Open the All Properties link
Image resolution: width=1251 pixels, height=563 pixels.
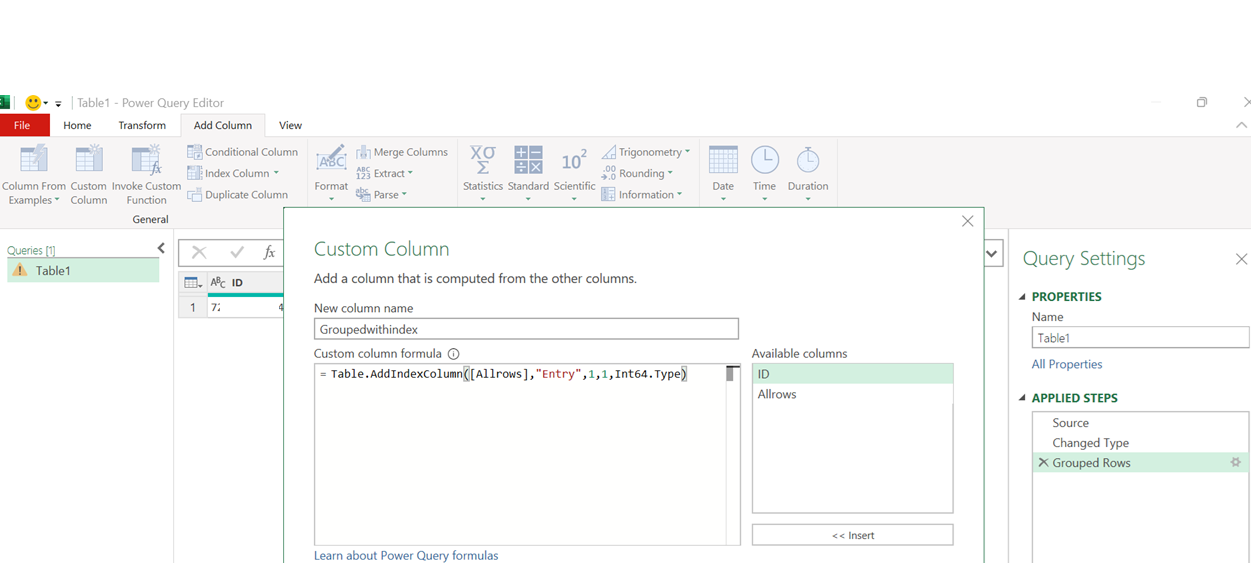pyautogui.click(x=1067, y=364)
